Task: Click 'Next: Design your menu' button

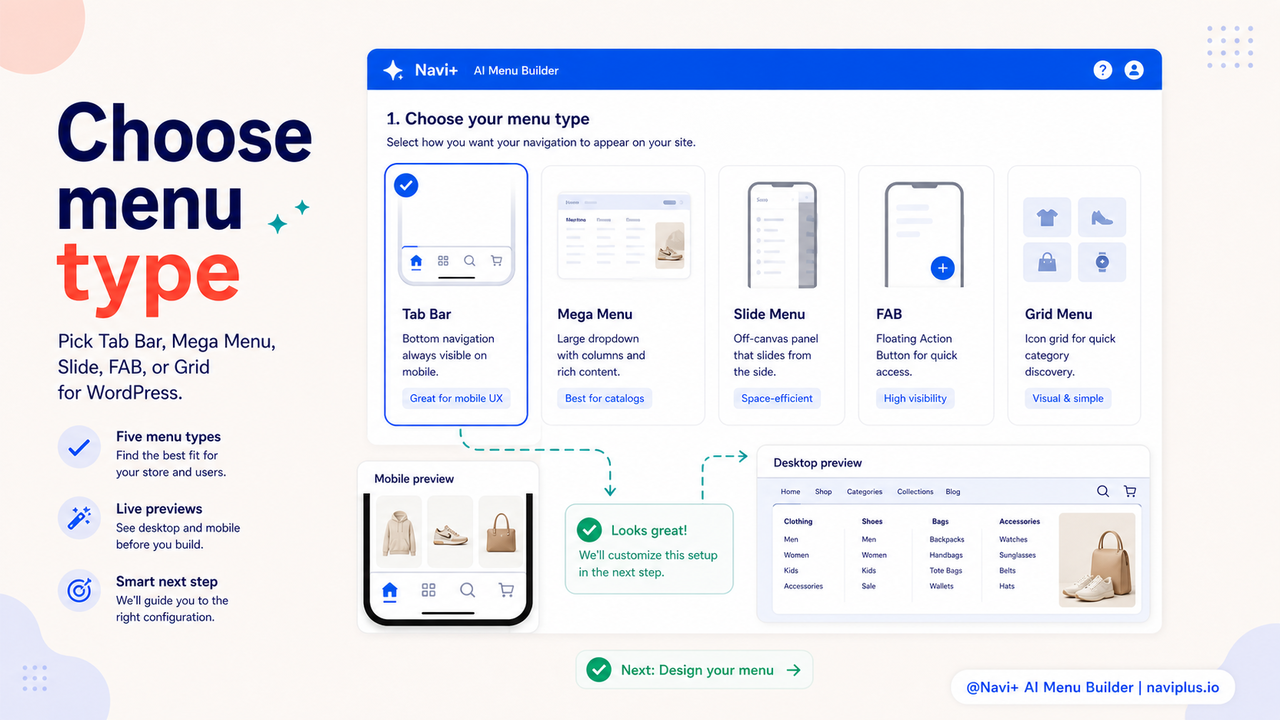Action: 695,670
